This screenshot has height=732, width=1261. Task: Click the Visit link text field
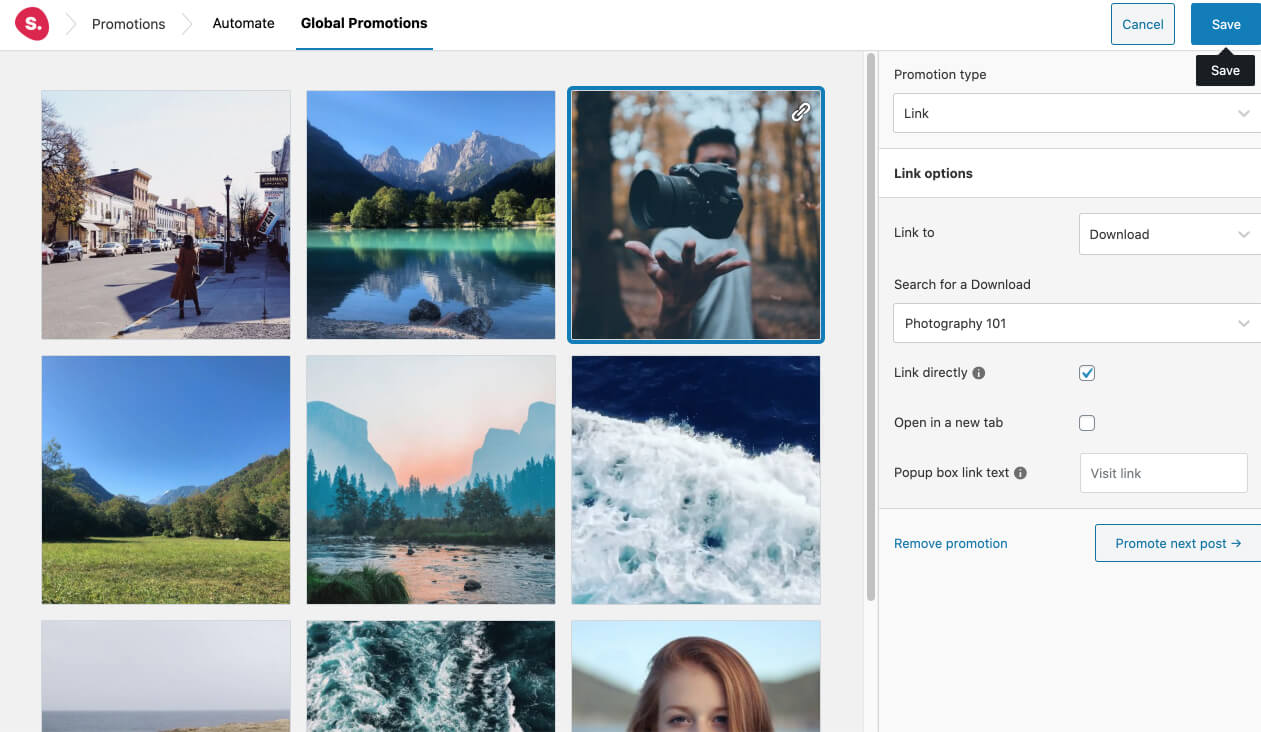tap(1163, 473)
